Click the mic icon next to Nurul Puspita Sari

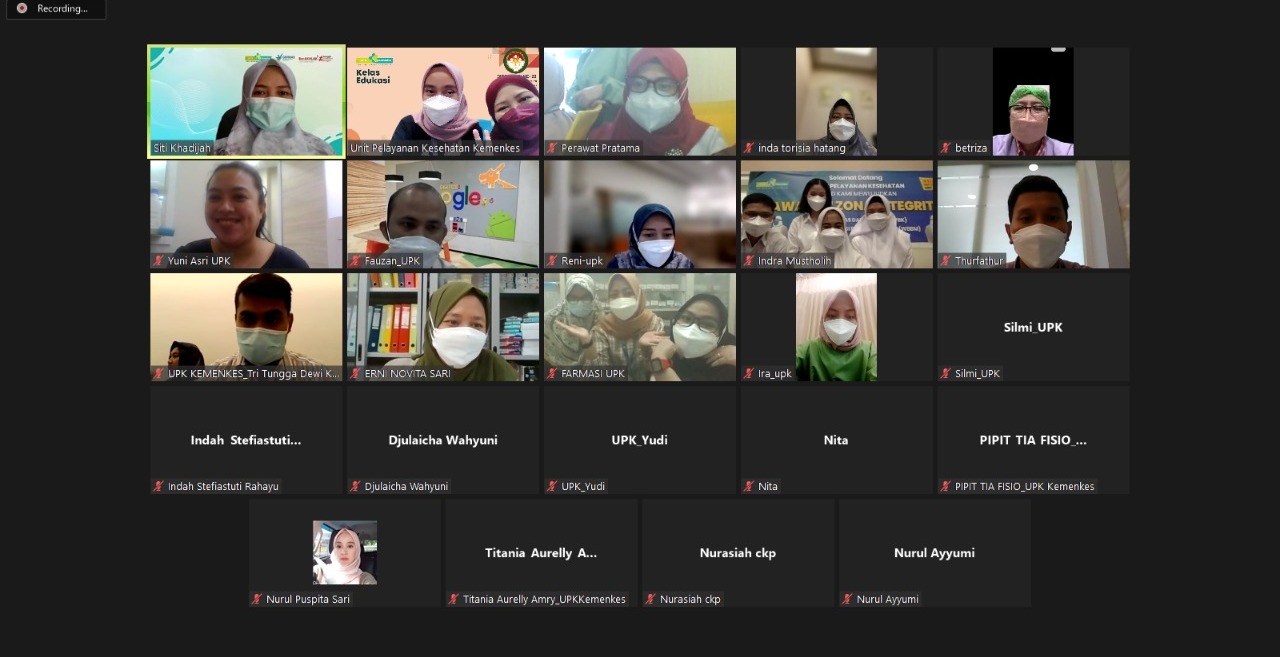pyautogui.click(x=256, y=600)
